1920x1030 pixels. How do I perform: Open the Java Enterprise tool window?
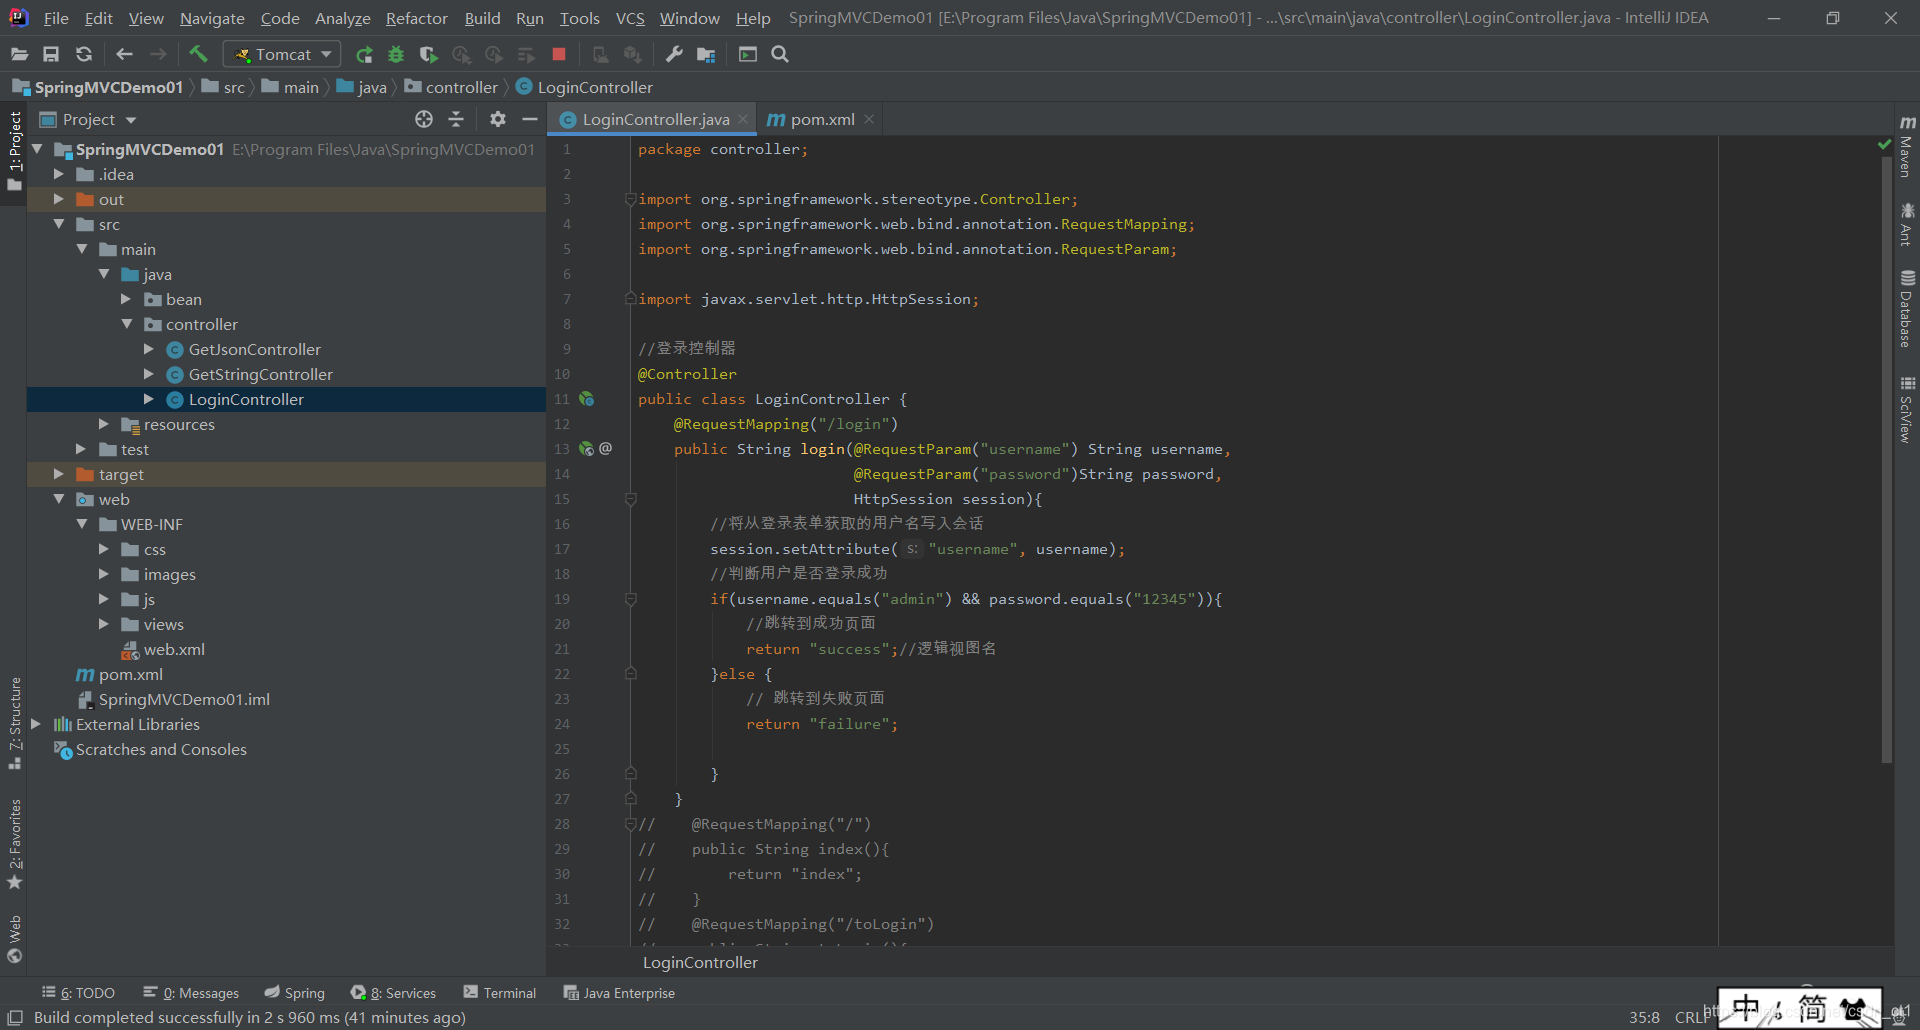[x=619, y=993]
